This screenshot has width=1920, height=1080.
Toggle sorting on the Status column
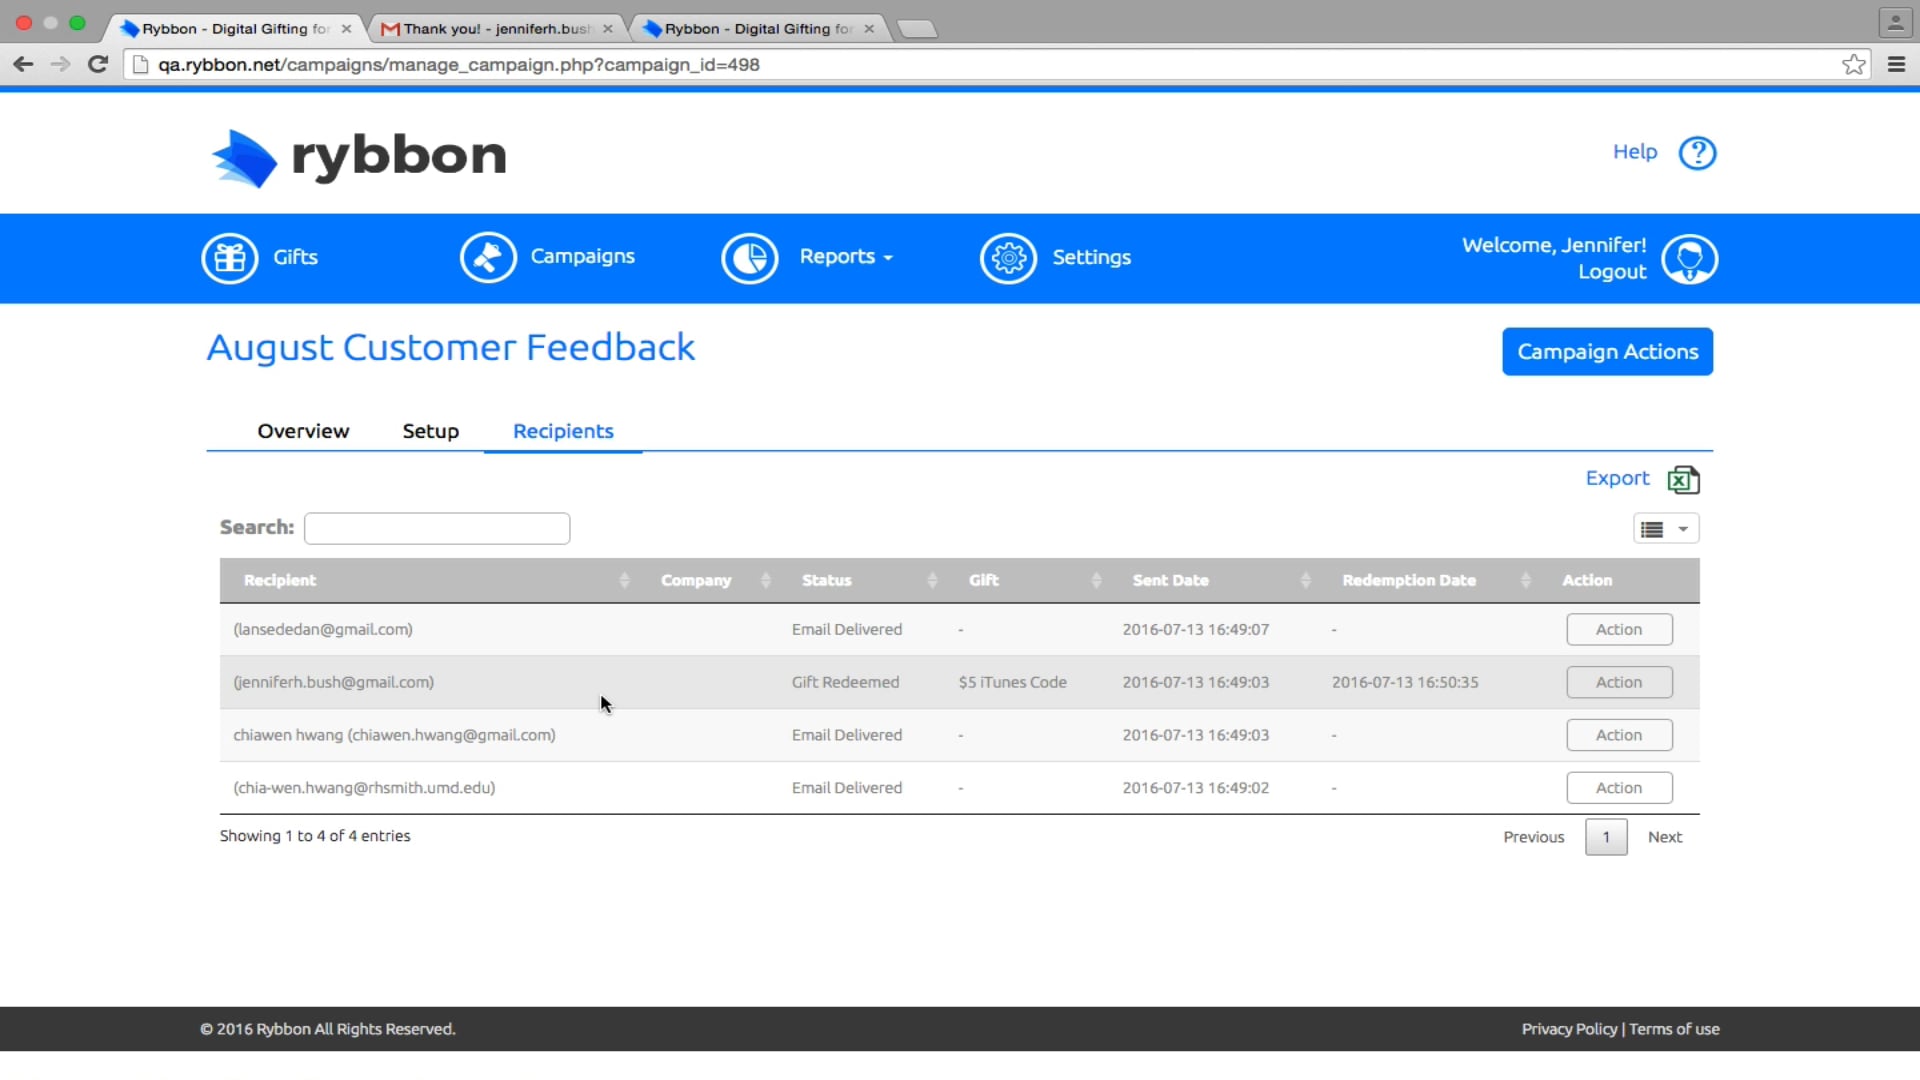[931, 580]
